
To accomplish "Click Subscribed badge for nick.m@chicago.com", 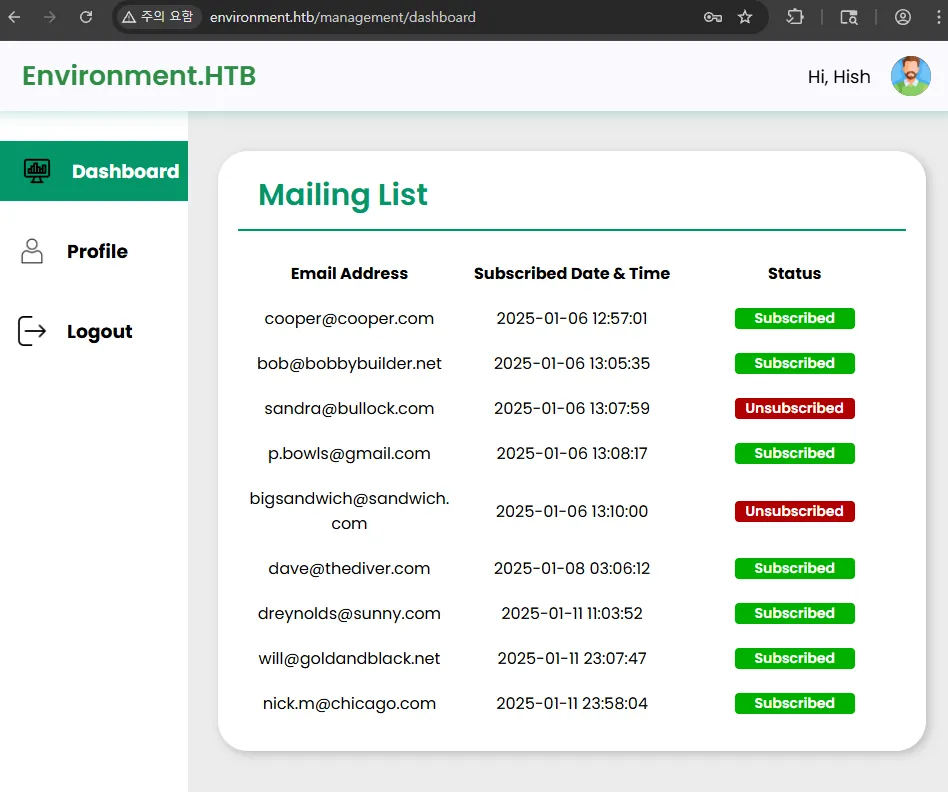I will click(x=794, y=704).
